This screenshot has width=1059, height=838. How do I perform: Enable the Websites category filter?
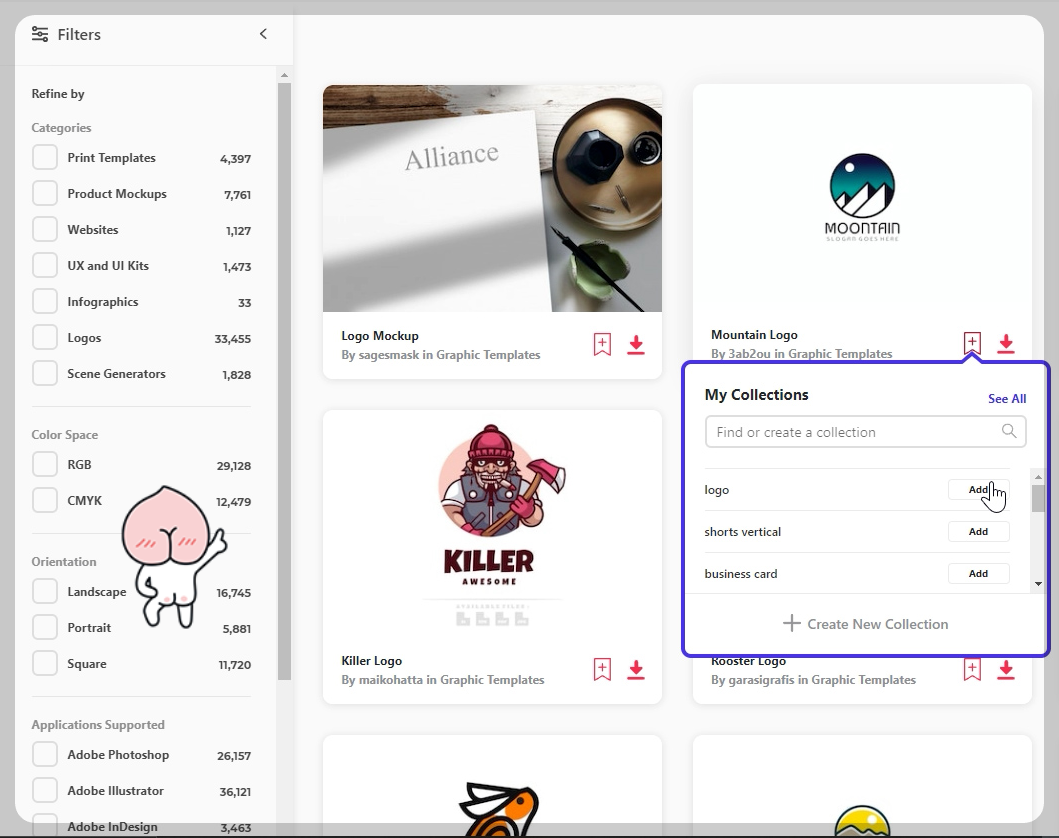(45, 229)
